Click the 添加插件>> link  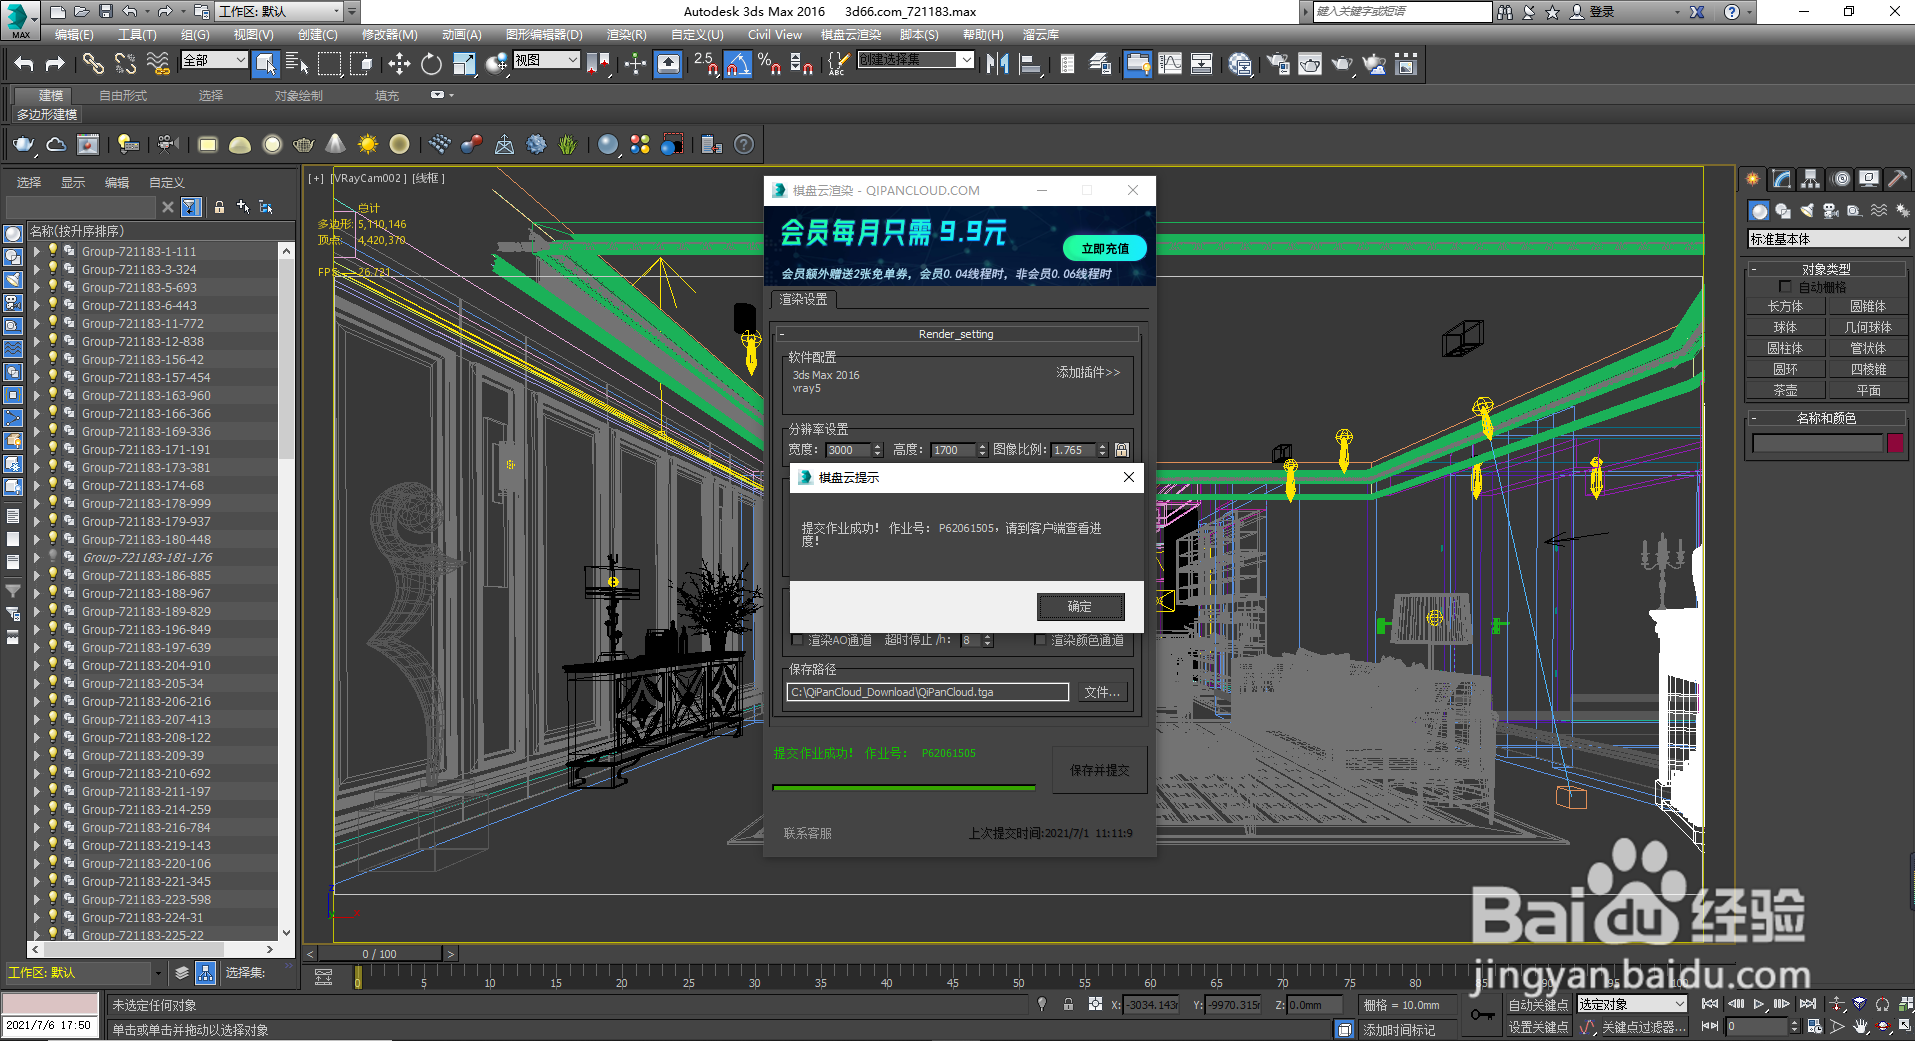click(x=1088, y=372)
